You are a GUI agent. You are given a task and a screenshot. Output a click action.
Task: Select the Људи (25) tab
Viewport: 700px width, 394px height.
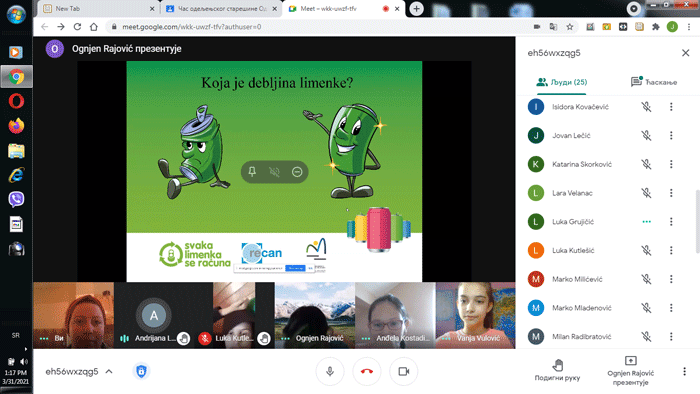coord(562,82)
